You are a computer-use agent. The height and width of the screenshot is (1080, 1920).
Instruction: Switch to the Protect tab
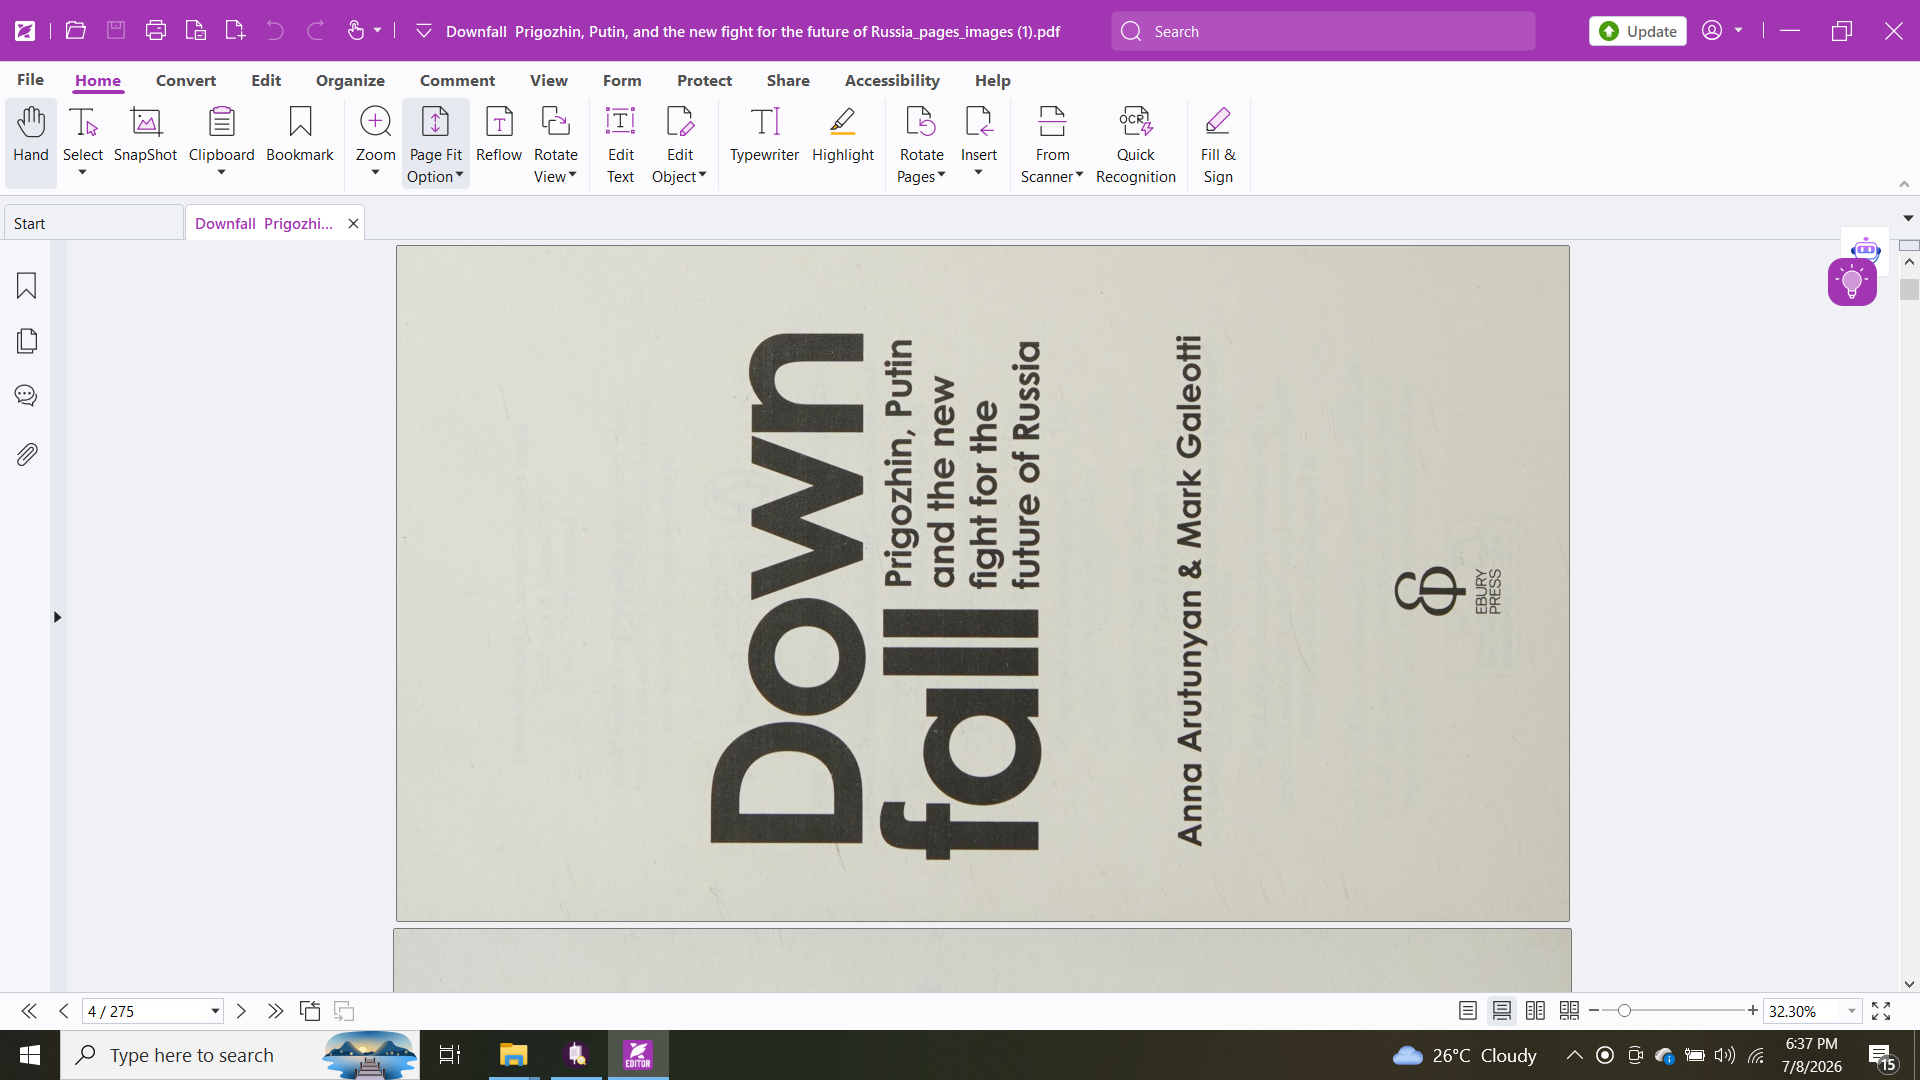pyautogui.click(x=704, y=80)
